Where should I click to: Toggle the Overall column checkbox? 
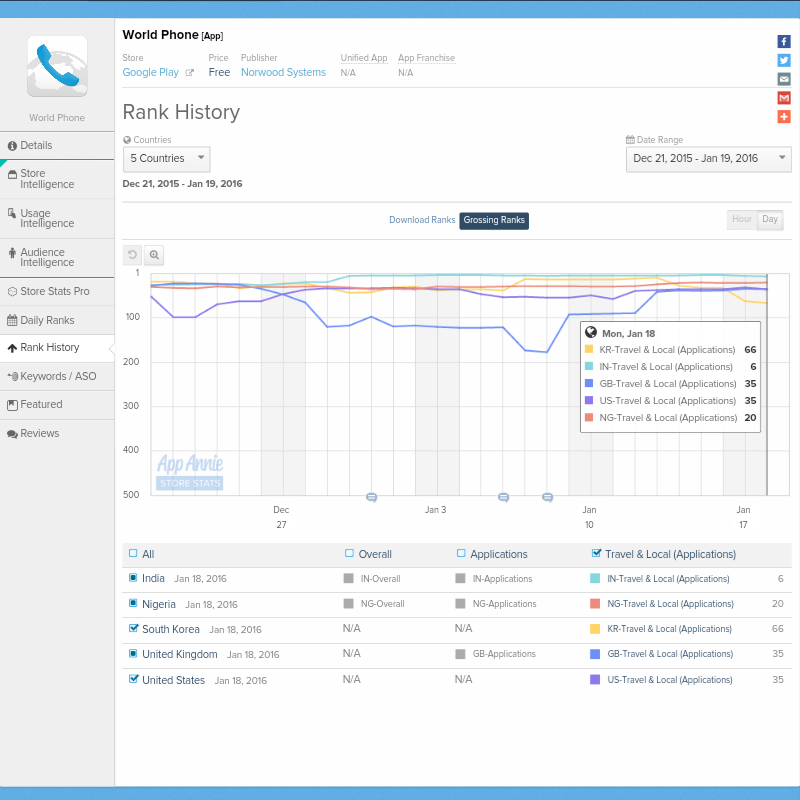pos(349,554)
